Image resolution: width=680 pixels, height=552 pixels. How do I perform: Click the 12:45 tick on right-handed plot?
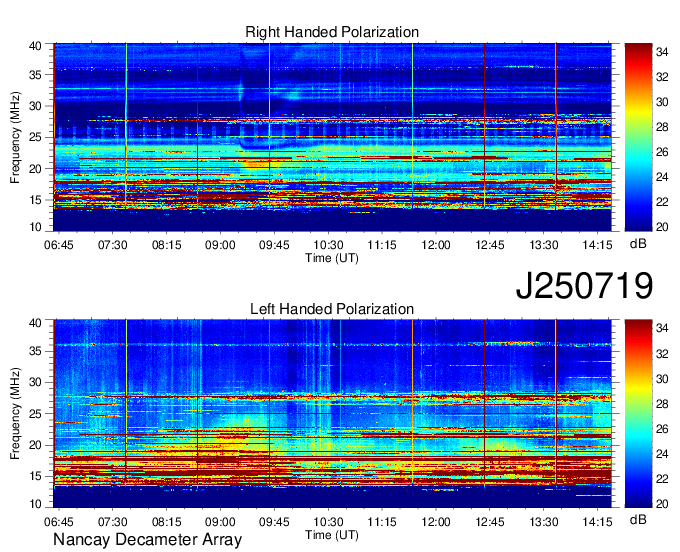pyautogui.click(x=490, y=245)
